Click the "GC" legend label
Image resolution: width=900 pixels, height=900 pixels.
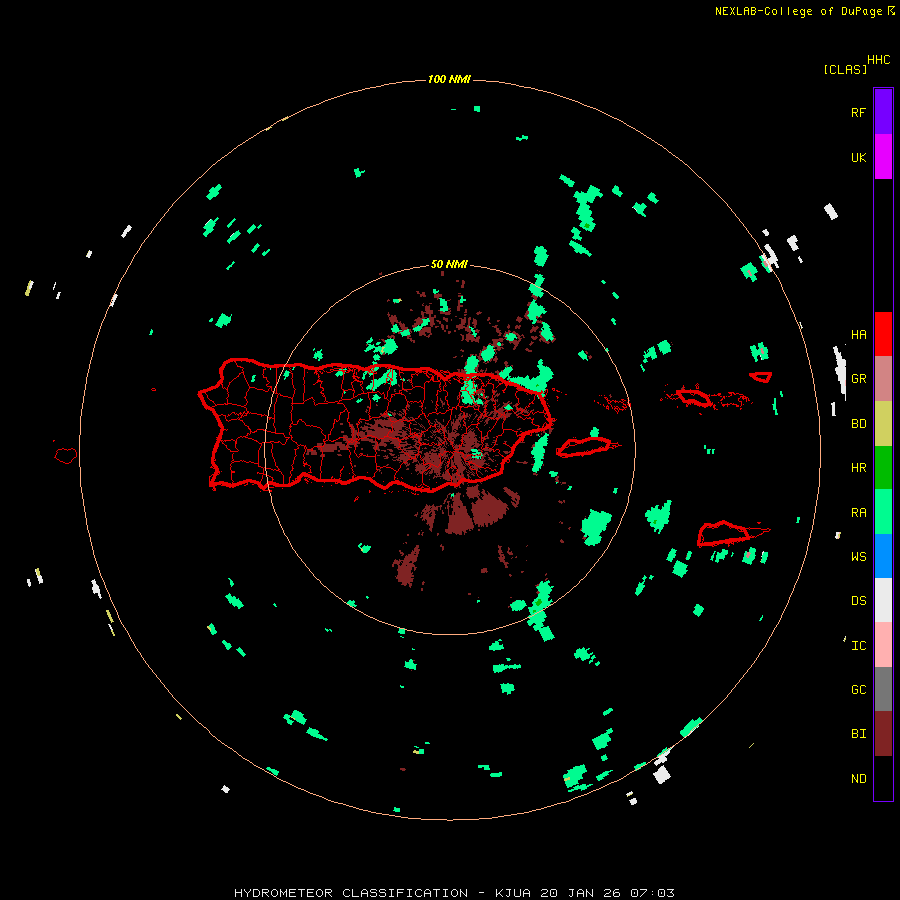tap(858, 690)
